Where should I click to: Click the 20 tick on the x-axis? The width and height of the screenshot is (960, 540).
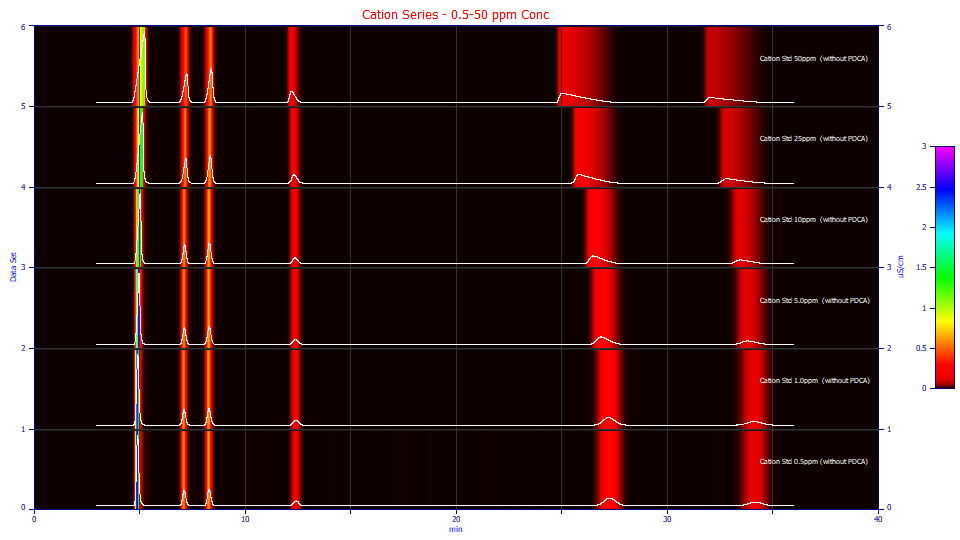[x=456, y=519]
